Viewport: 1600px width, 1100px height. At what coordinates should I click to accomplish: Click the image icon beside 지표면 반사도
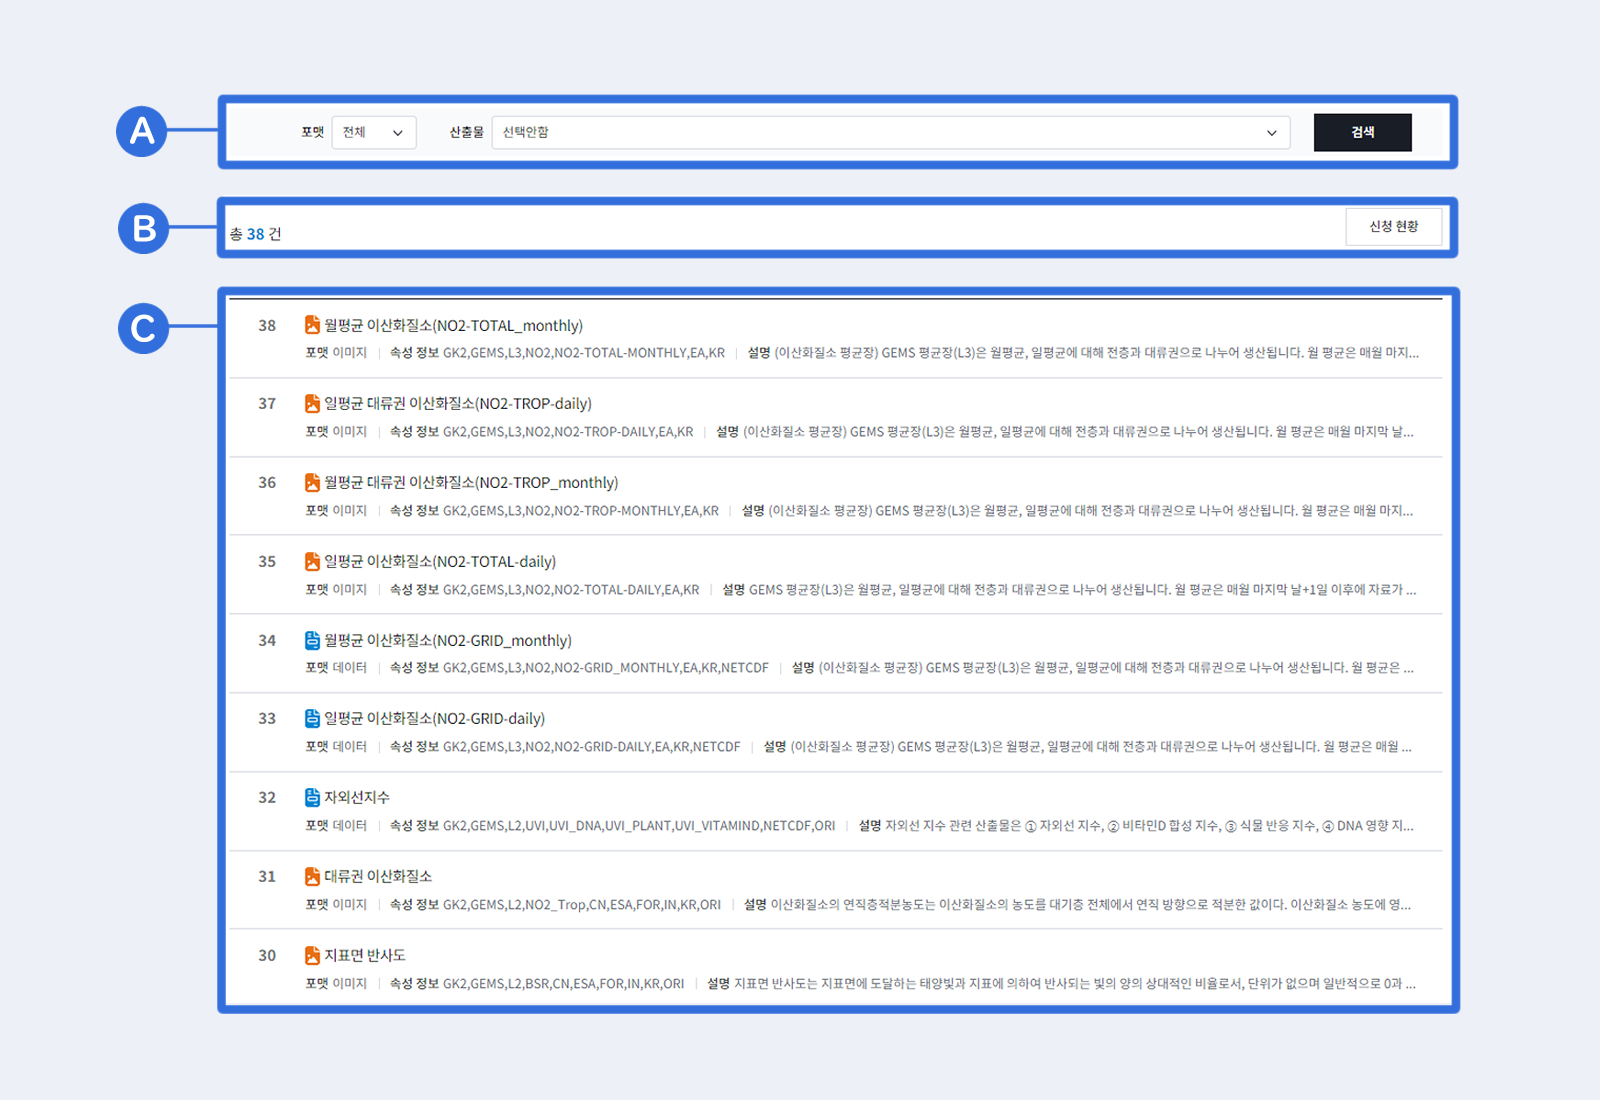click(312, 956)
